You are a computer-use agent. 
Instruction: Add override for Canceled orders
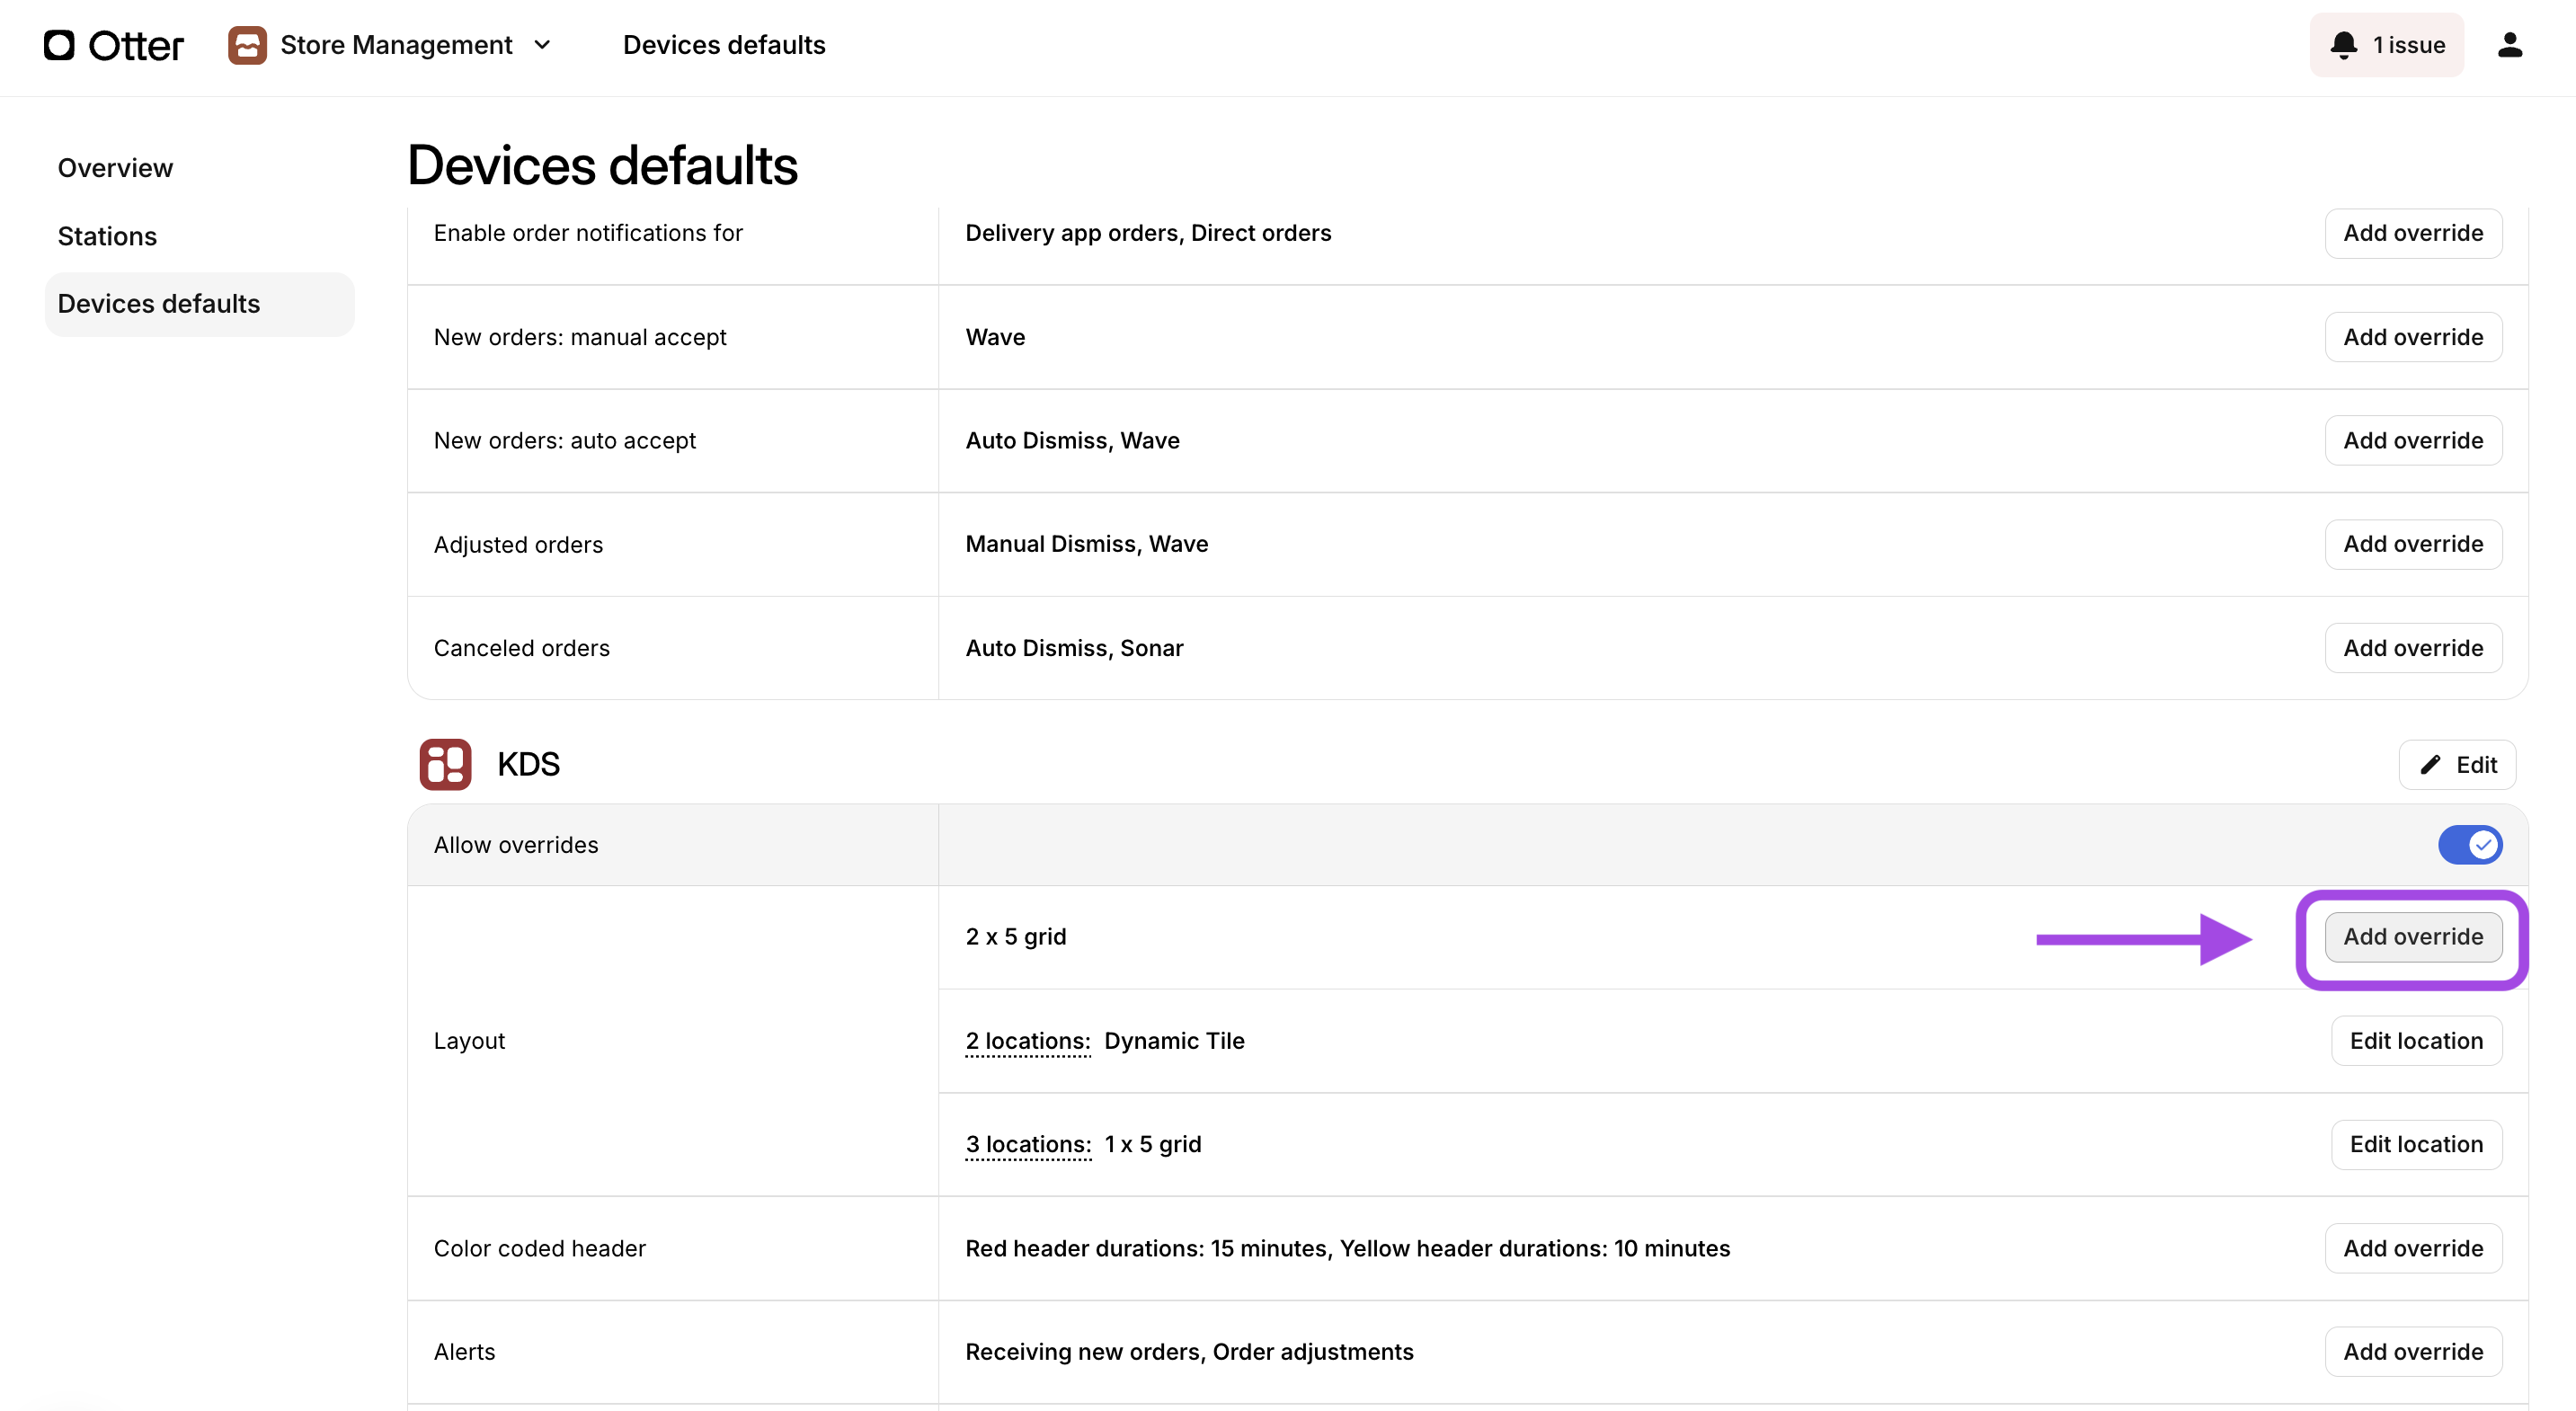(2412, 648)
